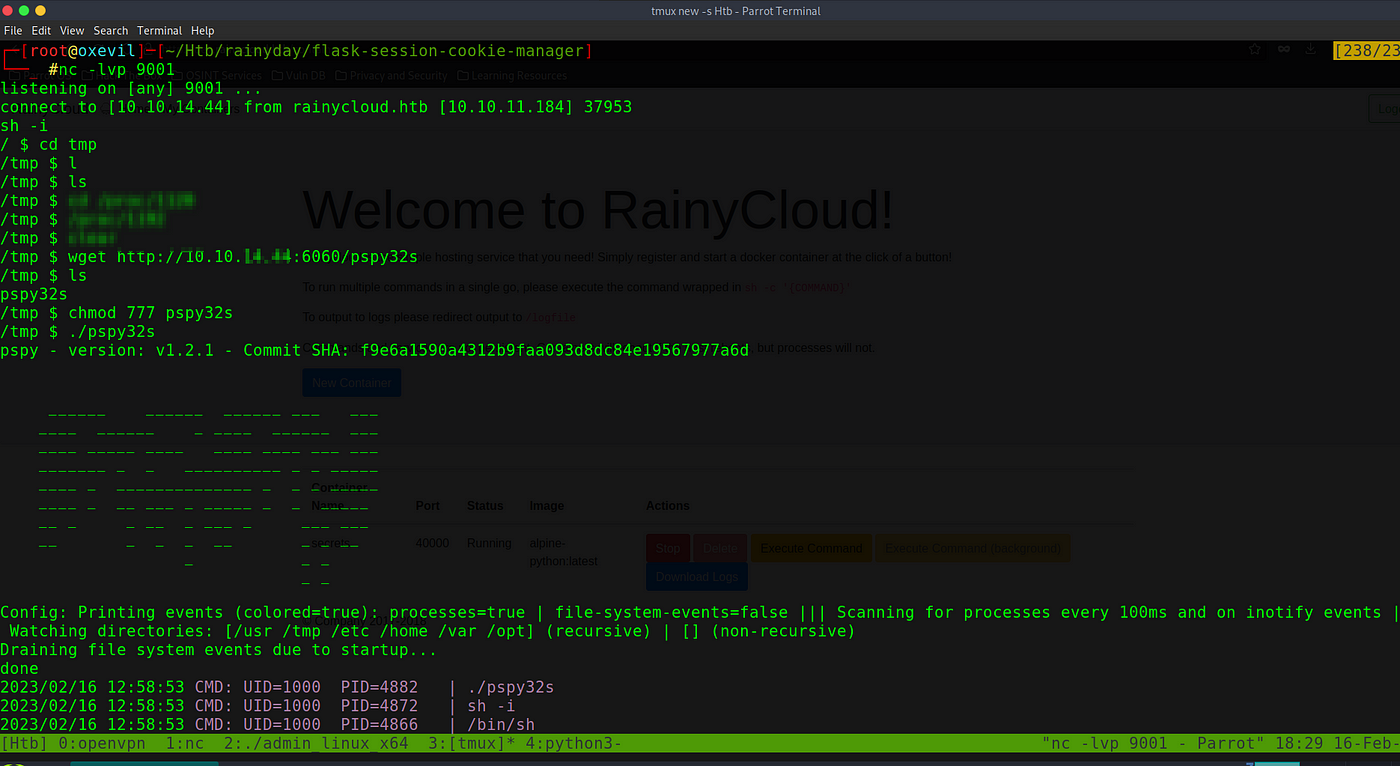Screen dimensions: 1400x766
Task: Open the Terminal menu
Action: [160, 31]
